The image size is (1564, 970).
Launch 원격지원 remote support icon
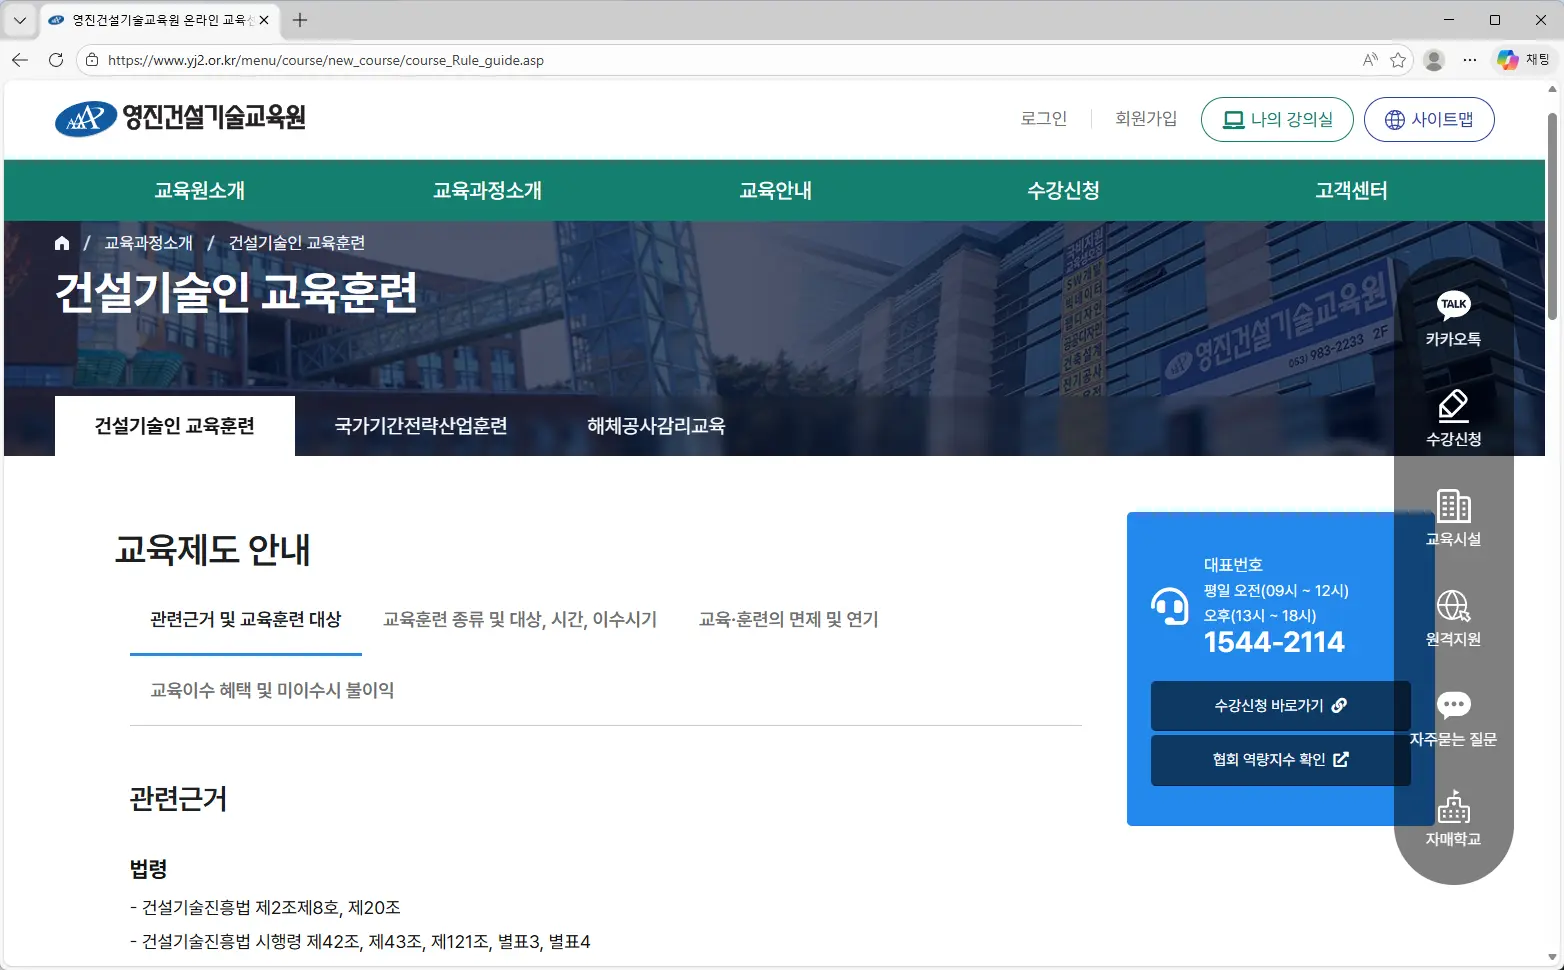coord(1452,618)
